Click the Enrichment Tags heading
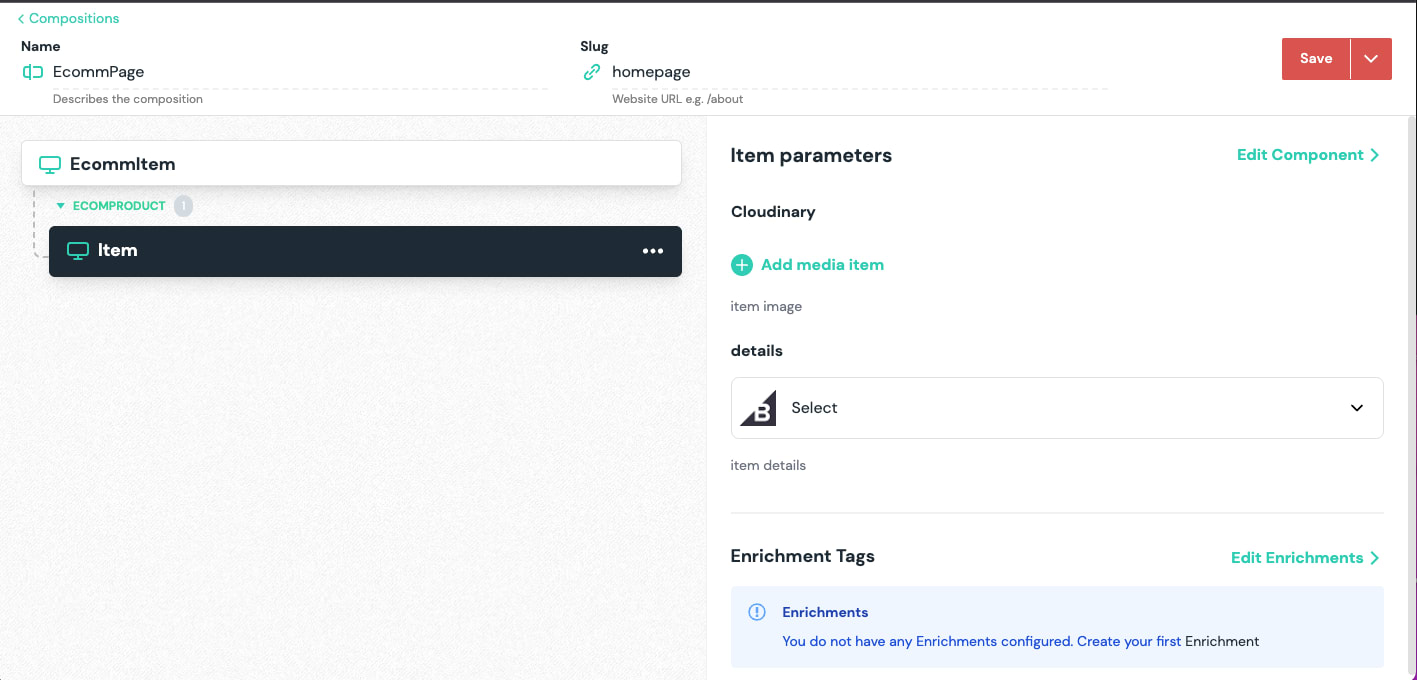1417x680 pixels. (802, 556)
